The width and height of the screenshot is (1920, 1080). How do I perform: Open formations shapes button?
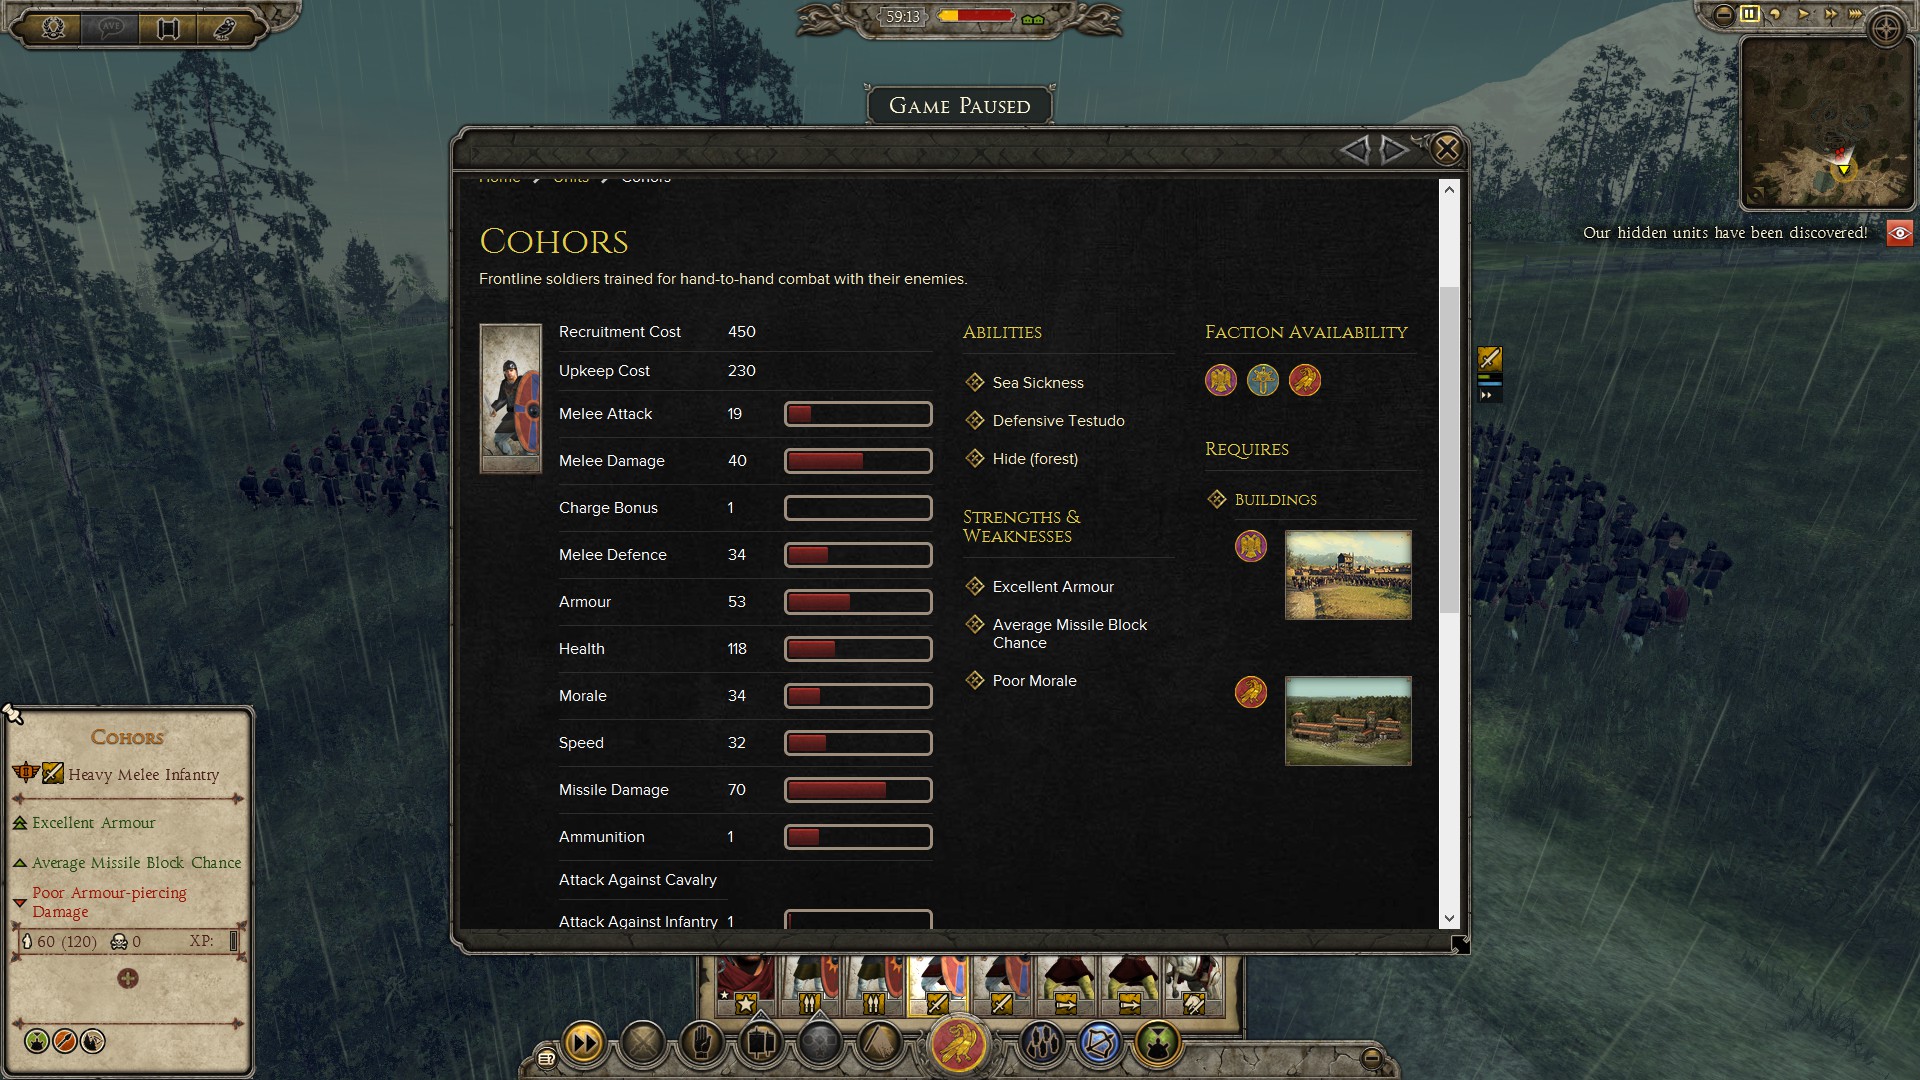[820, 1044]
